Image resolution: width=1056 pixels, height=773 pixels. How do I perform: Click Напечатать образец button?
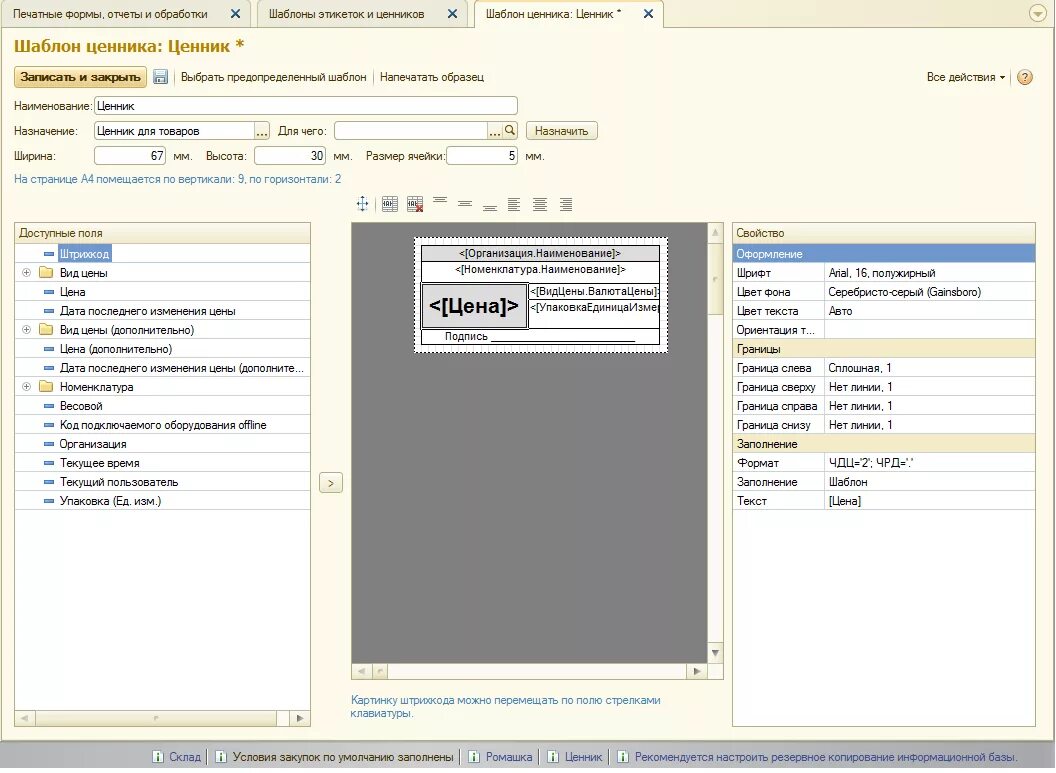point(432,77)
